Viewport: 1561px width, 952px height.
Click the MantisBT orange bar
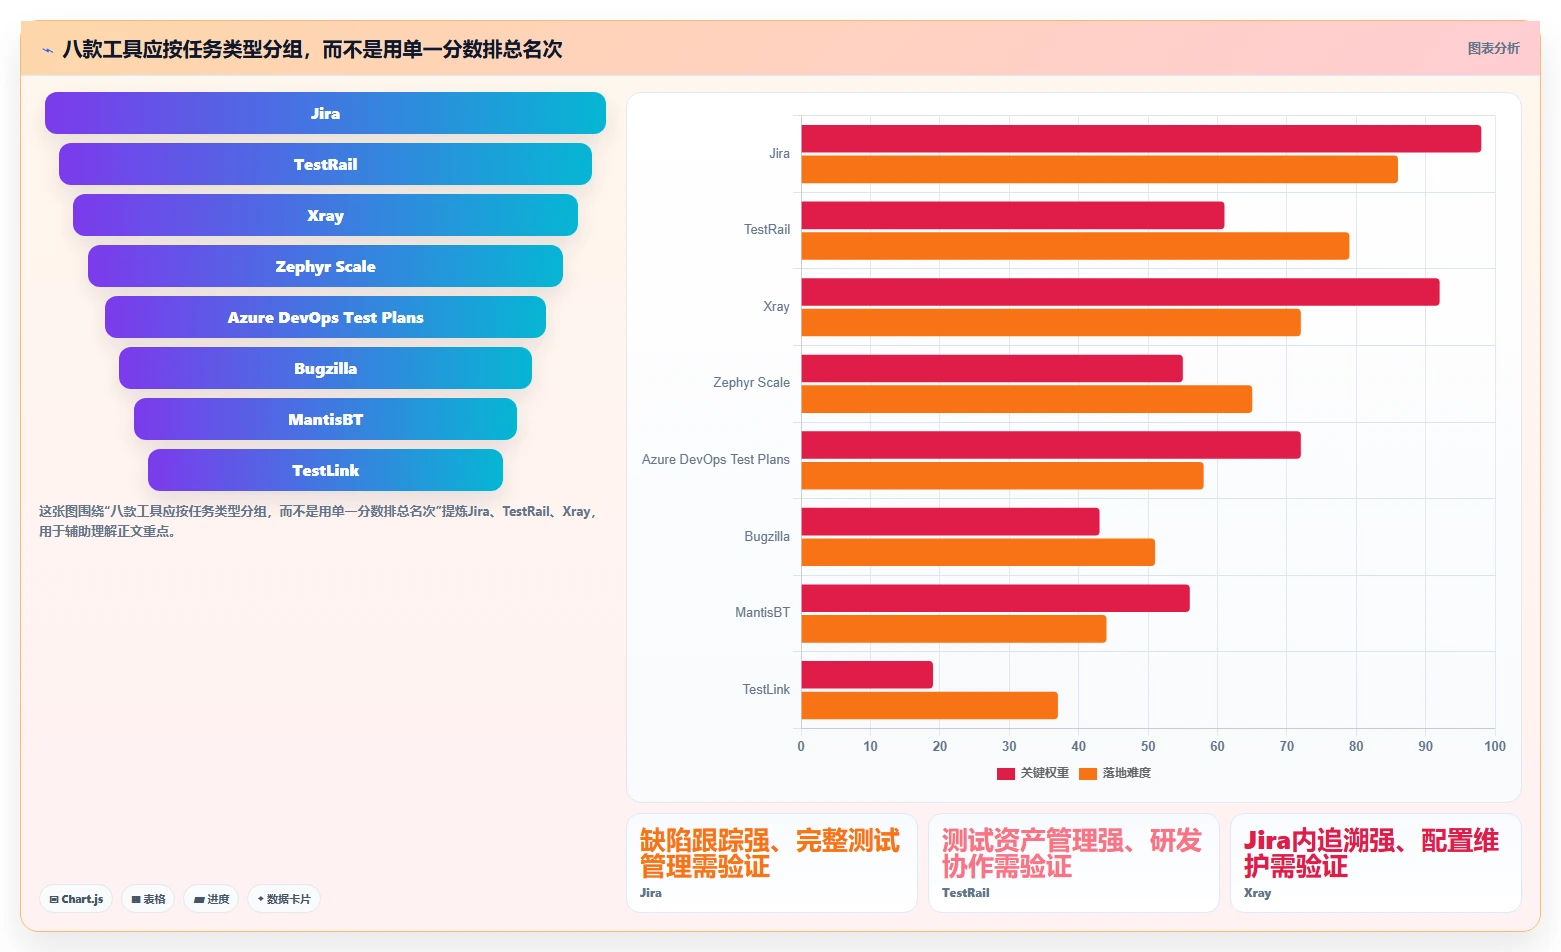pos(954,629)
